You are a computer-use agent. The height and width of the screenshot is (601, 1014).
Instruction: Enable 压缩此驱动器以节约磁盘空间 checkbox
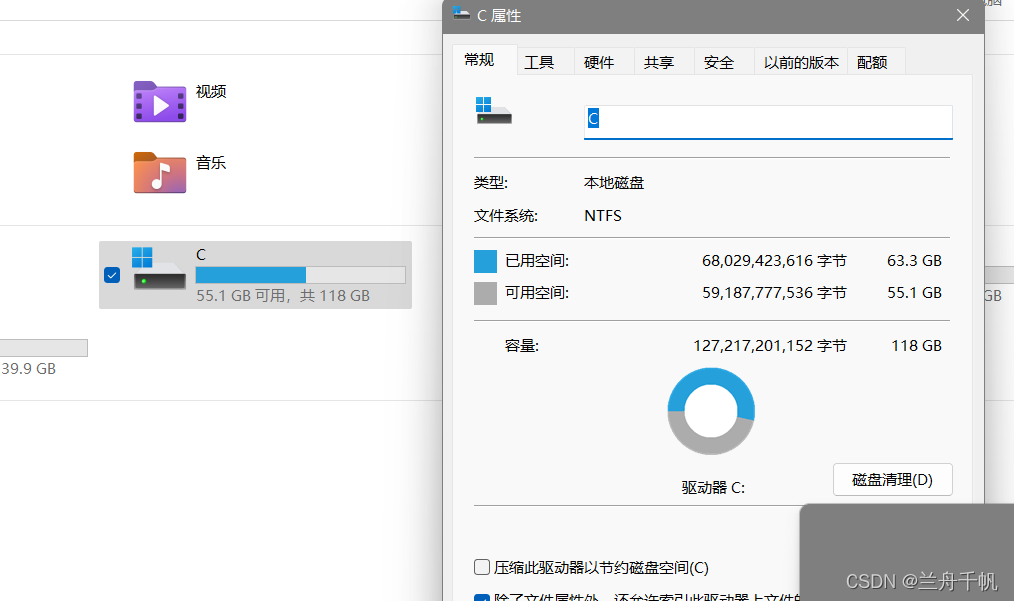[482, 567]
